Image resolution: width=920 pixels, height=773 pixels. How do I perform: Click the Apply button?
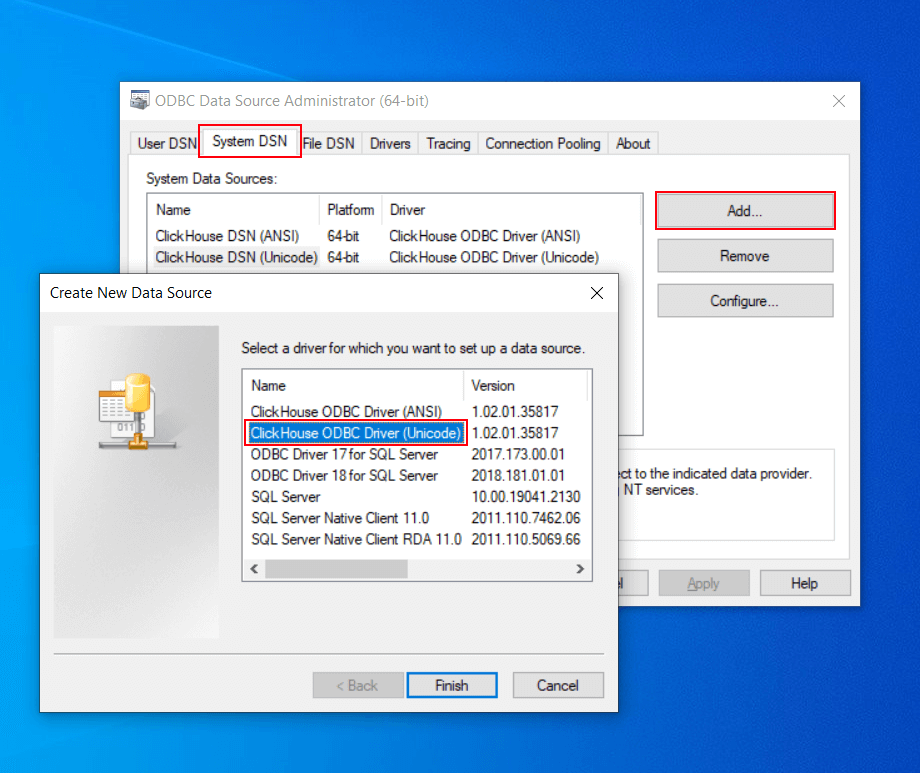point(703,583)
